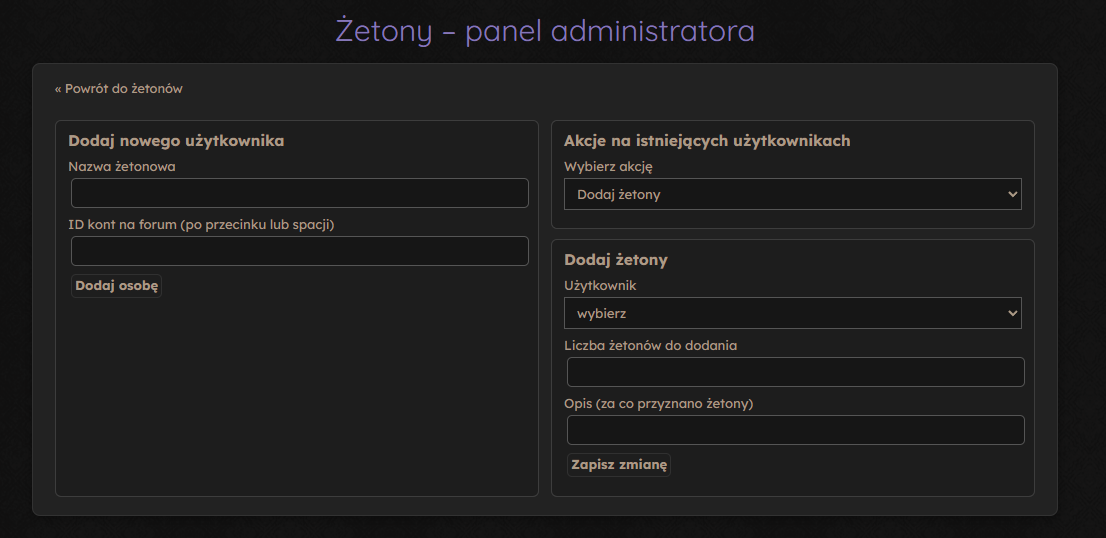Click the 'Akcje na istniejących użytkownikach' heading
The image size is (1106, 538).
click(707, 141)
